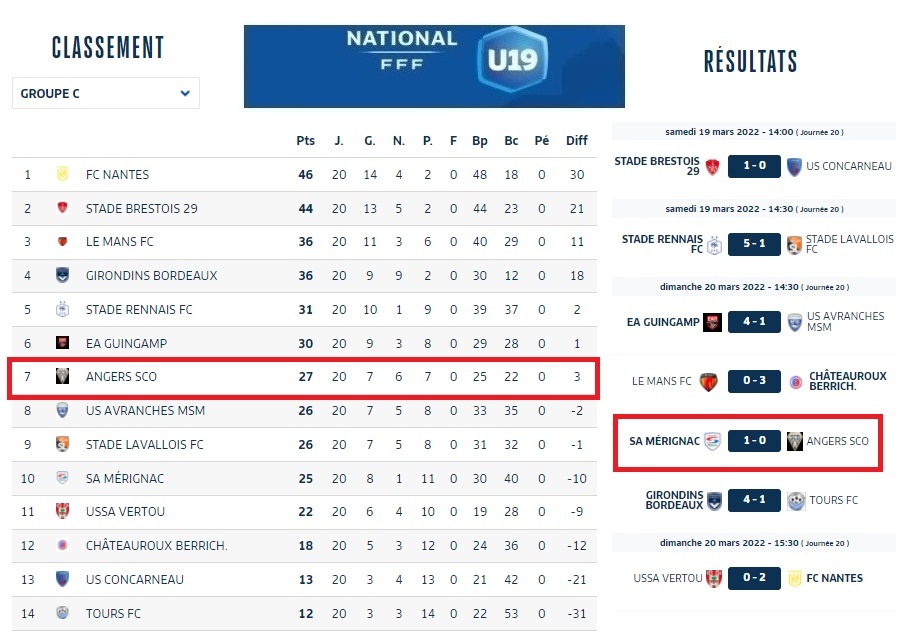
Task: Click the 1 - 0 score for SA Mérignac match
Action: click(x=754, y=441)
